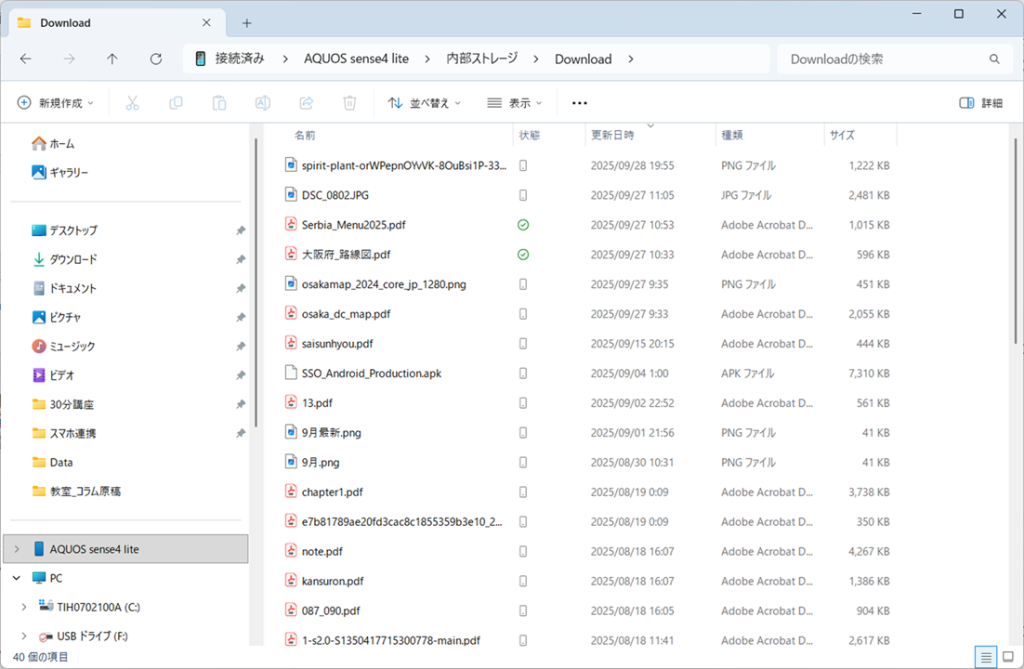The width and height of the screenshot is (1024, 669).
Task: Click the Rename icon in toolbar
Action: coord(263,103)
